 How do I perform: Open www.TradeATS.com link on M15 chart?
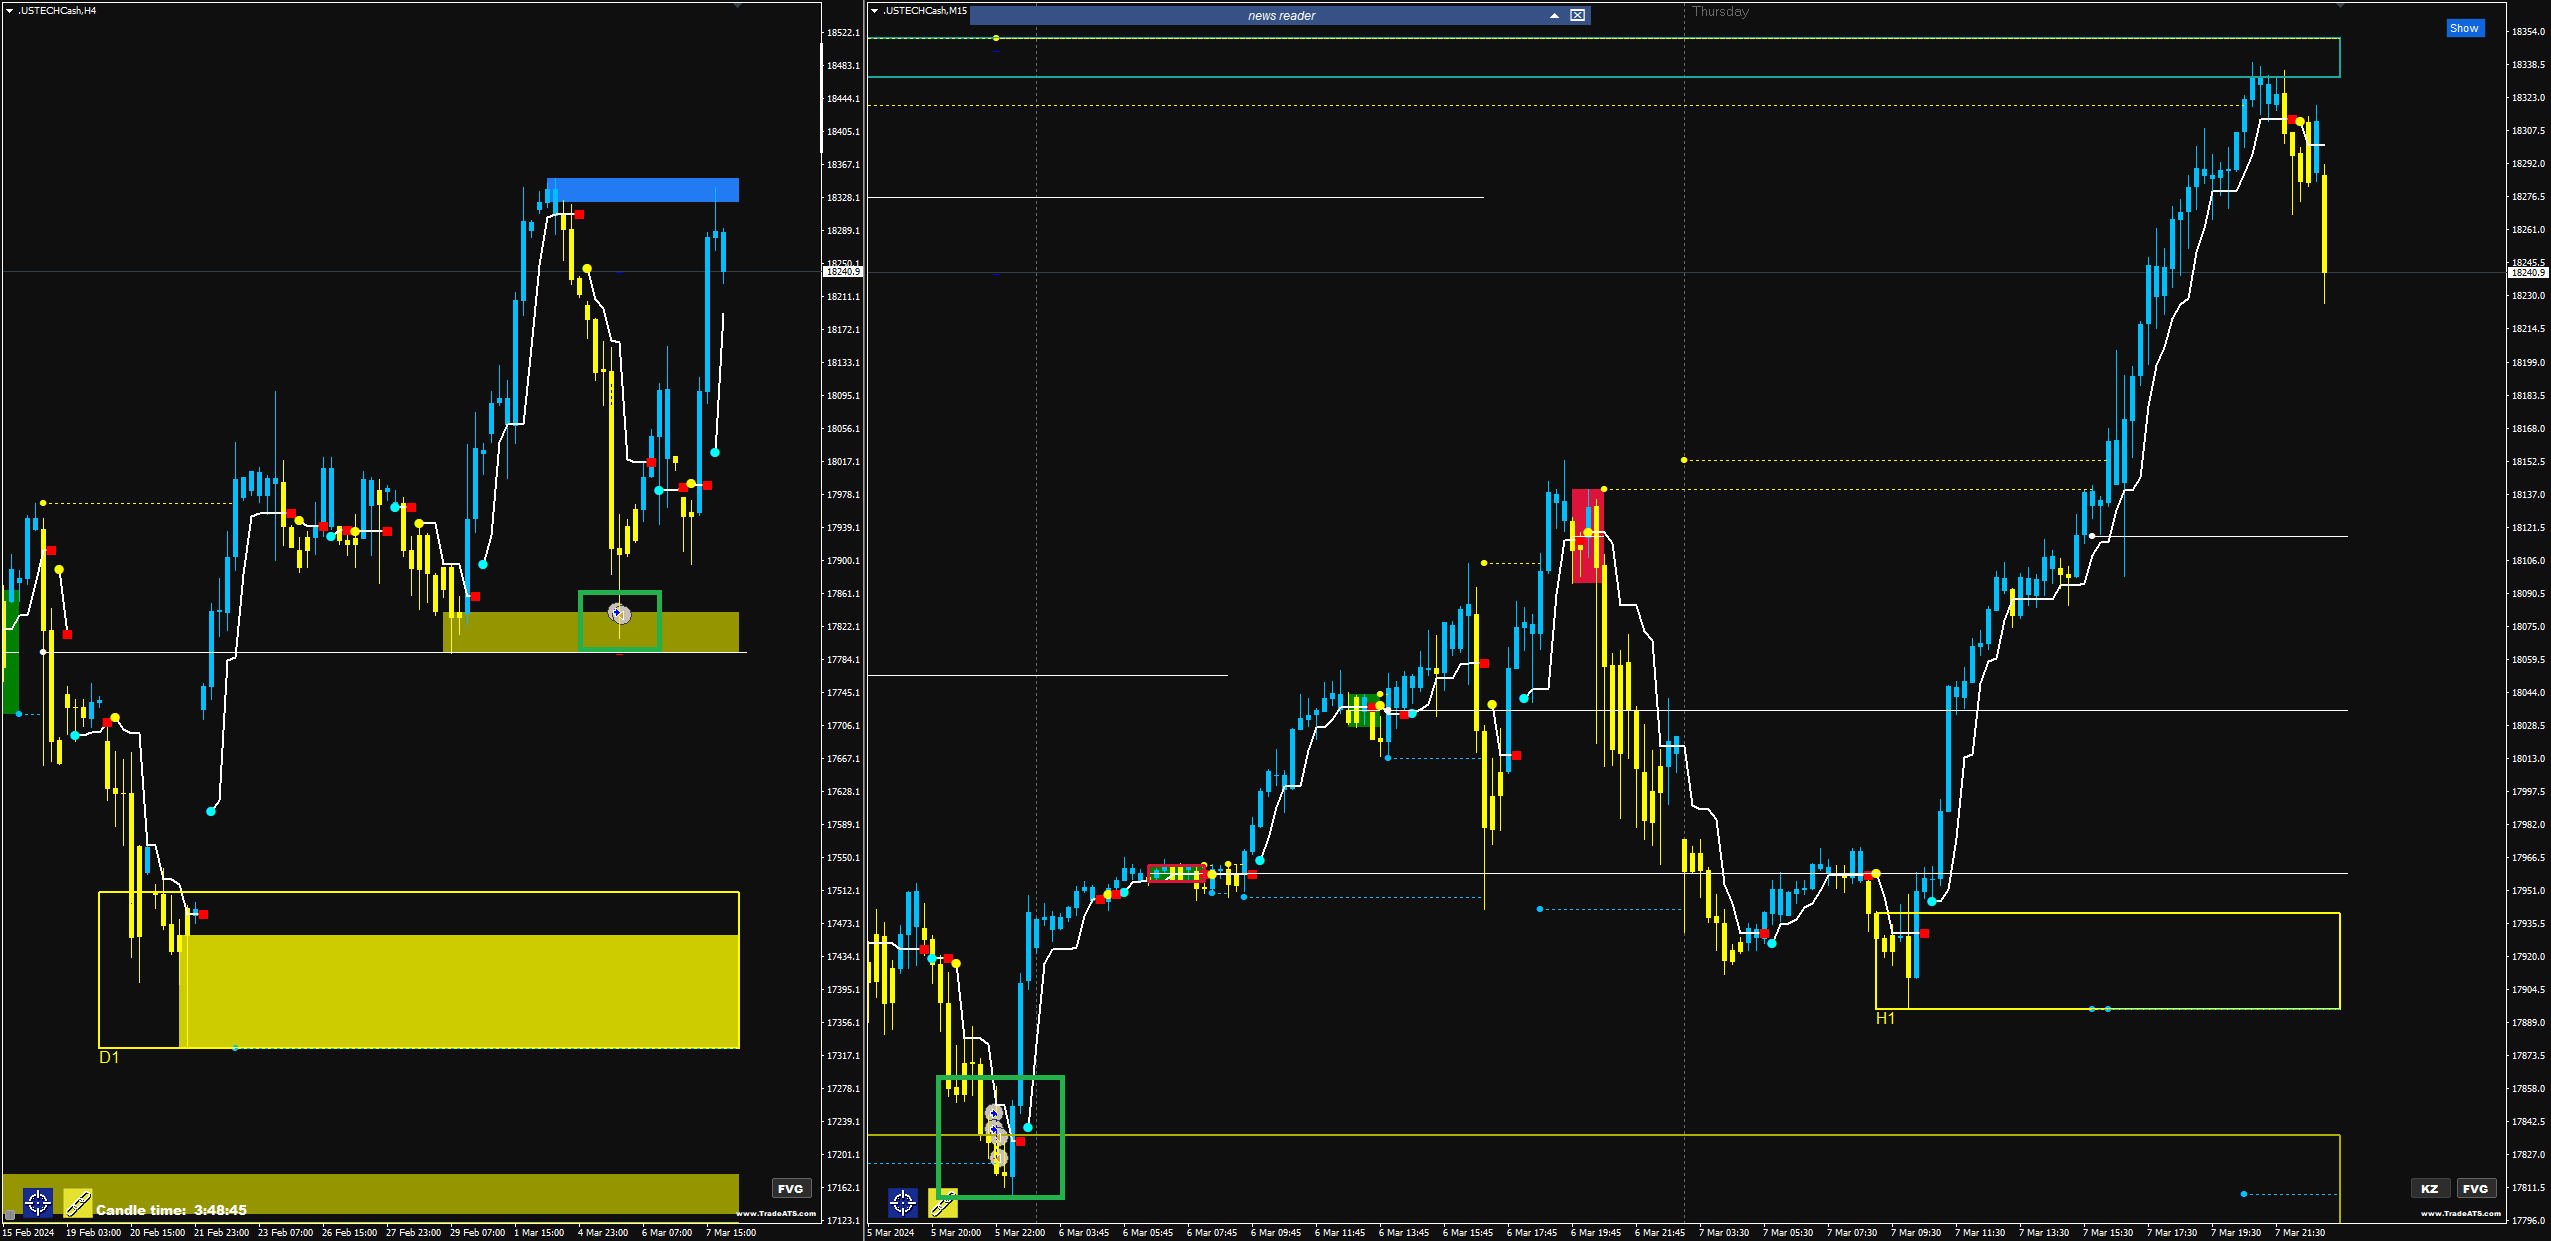coord(2460,1213)
